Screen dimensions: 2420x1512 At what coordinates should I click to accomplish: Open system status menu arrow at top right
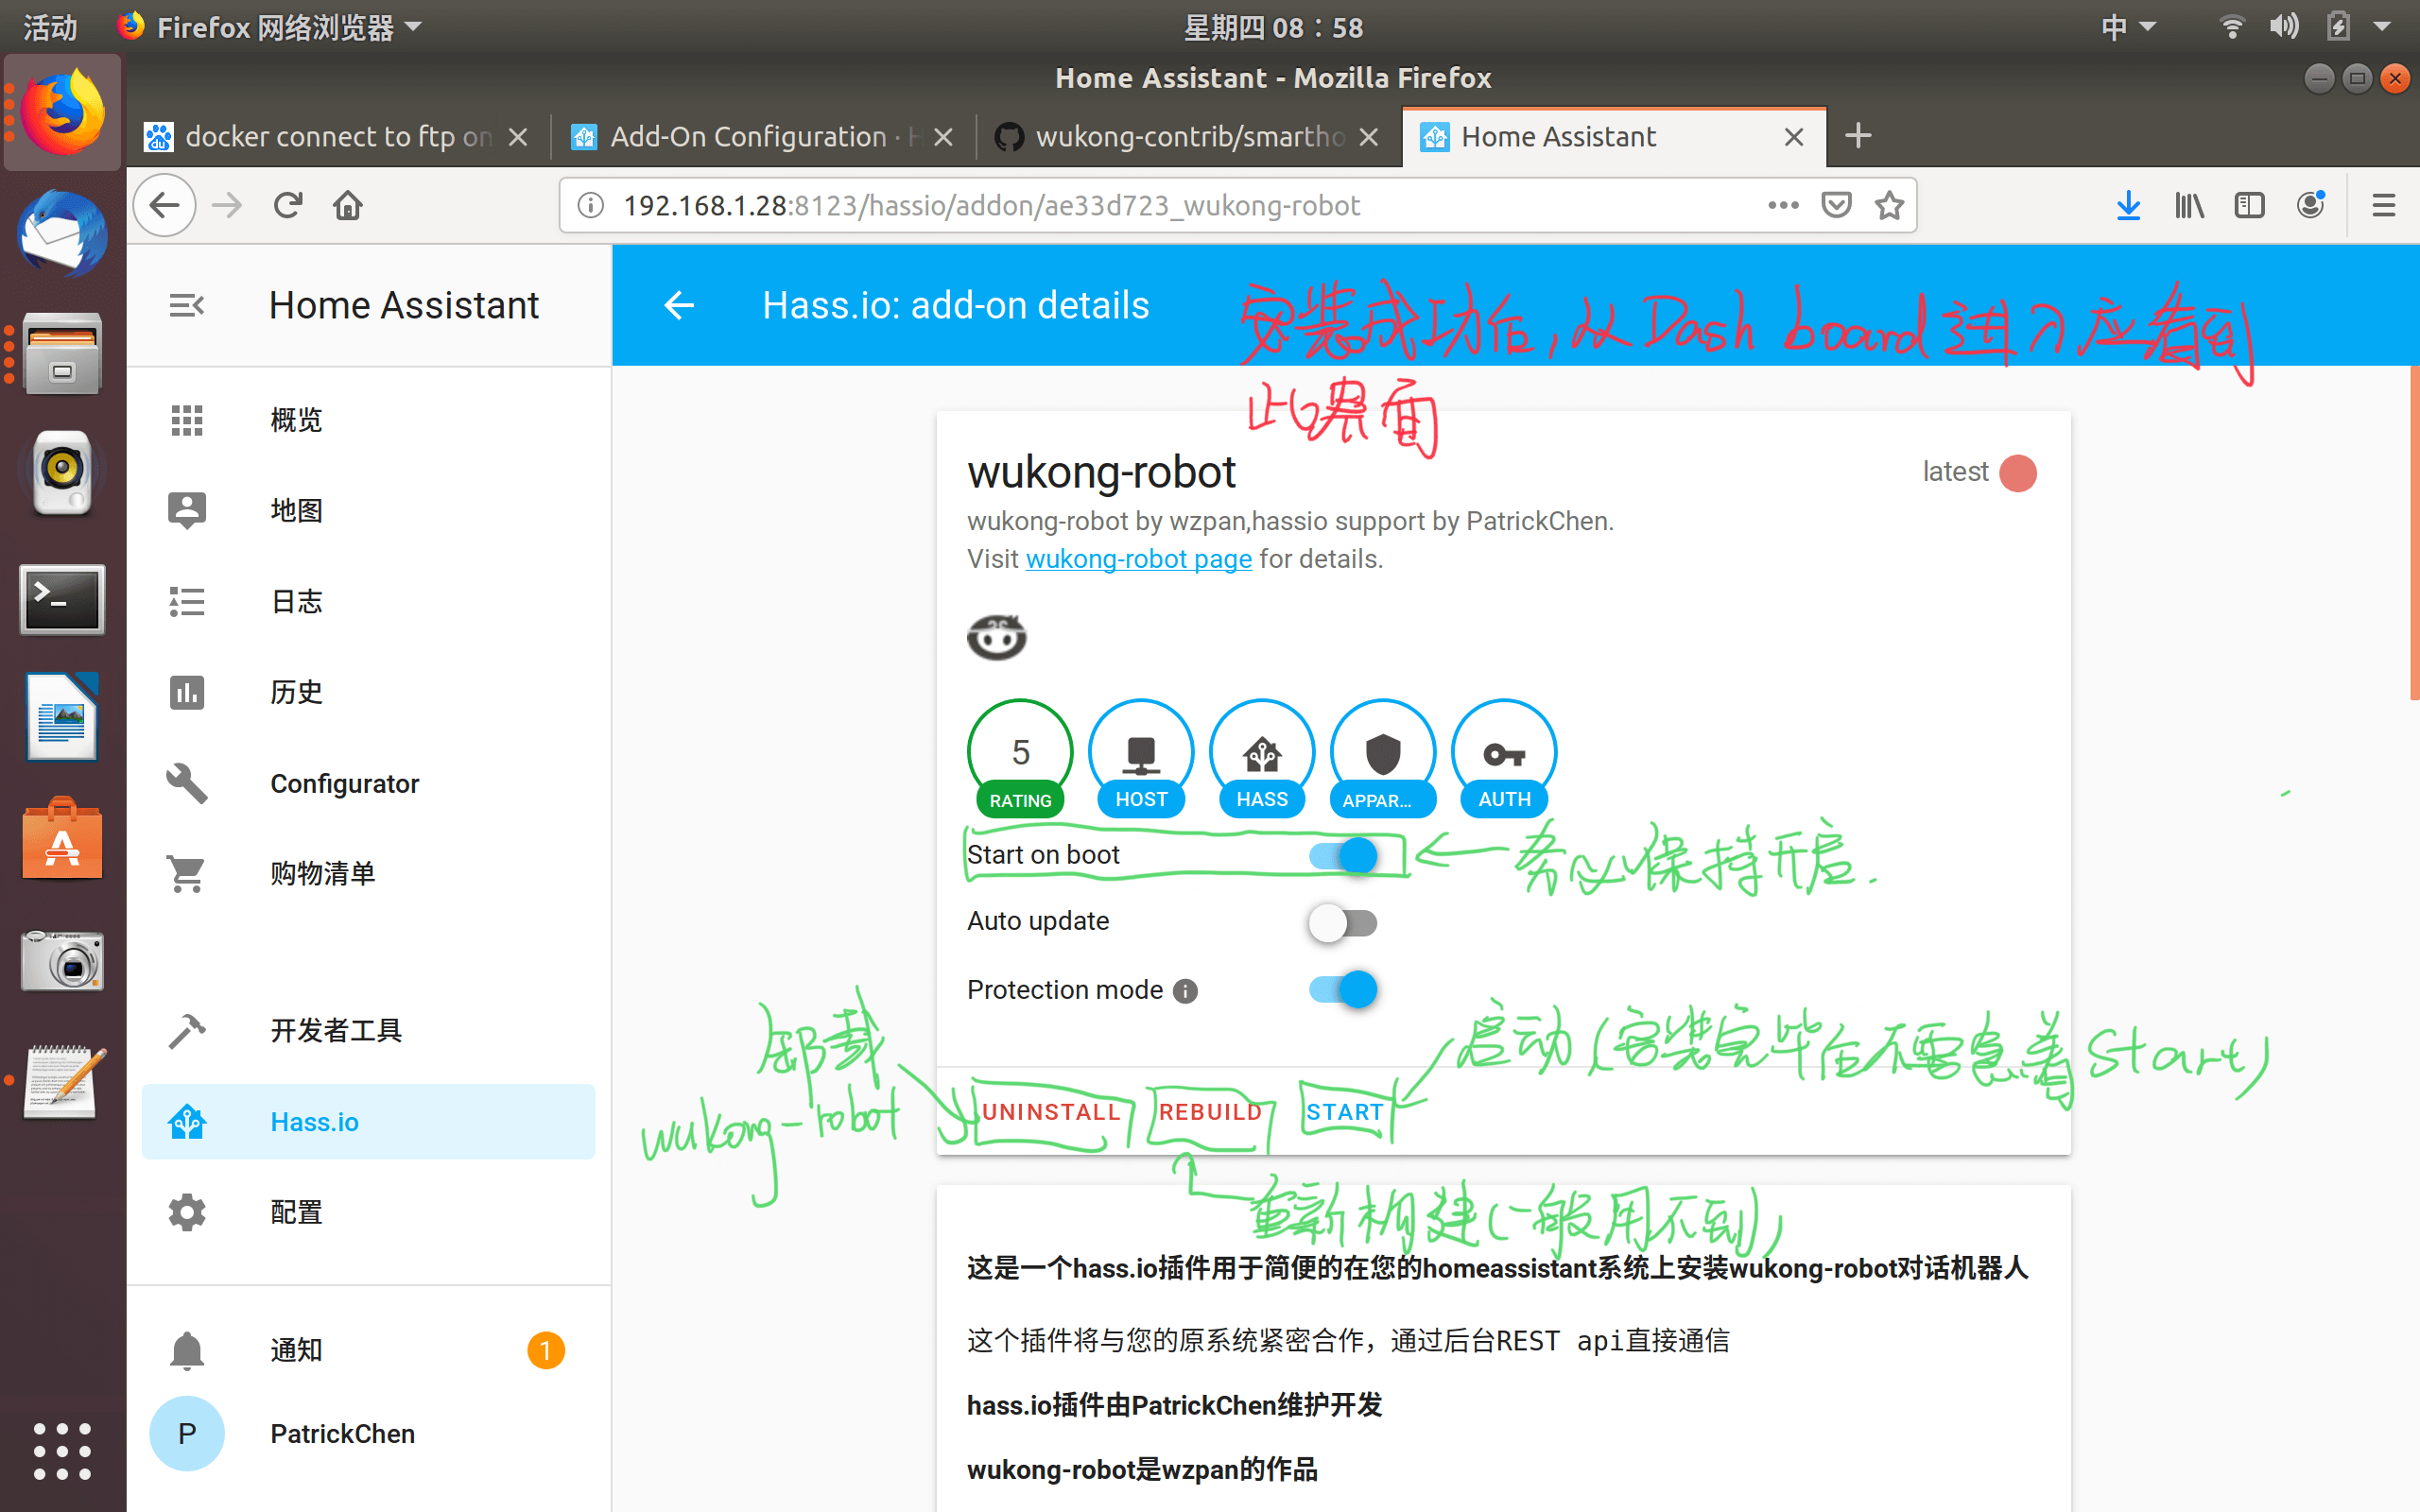coord(2381,27)
